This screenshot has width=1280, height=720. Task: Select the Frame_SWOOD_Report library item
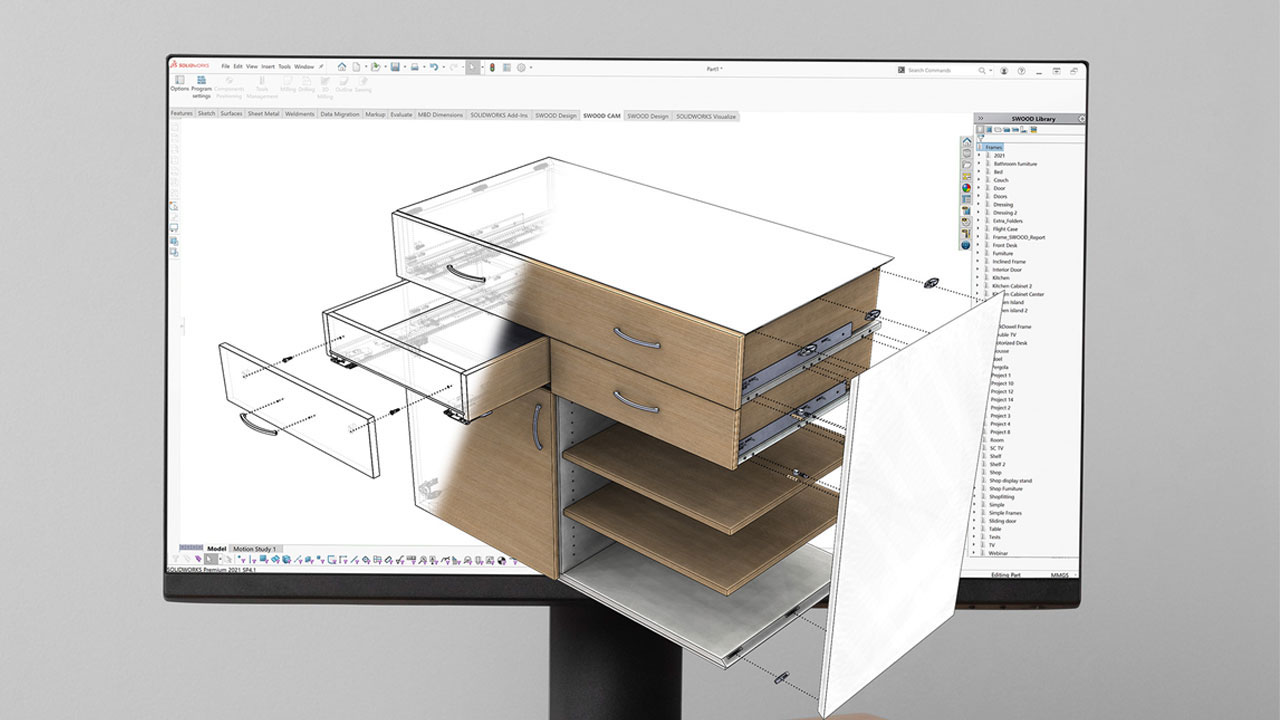pyautogui.click(x=1019, y=237)
